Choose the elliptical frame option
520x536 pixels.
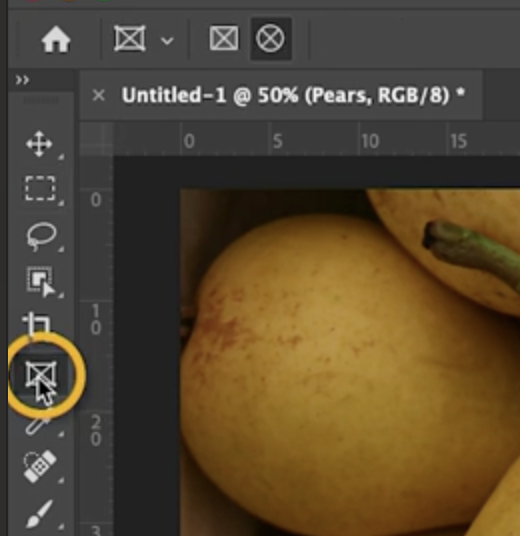point(270,39)
